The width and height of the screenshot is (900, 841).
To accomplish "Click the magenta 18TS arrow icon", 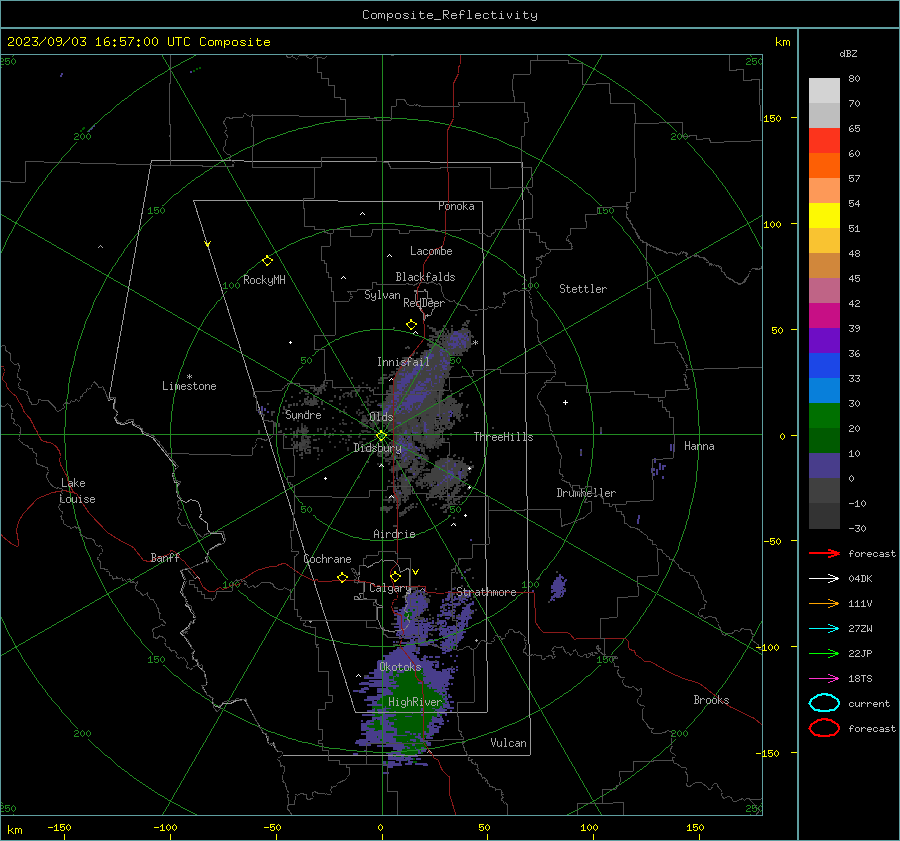I will (x=824, y=679).
